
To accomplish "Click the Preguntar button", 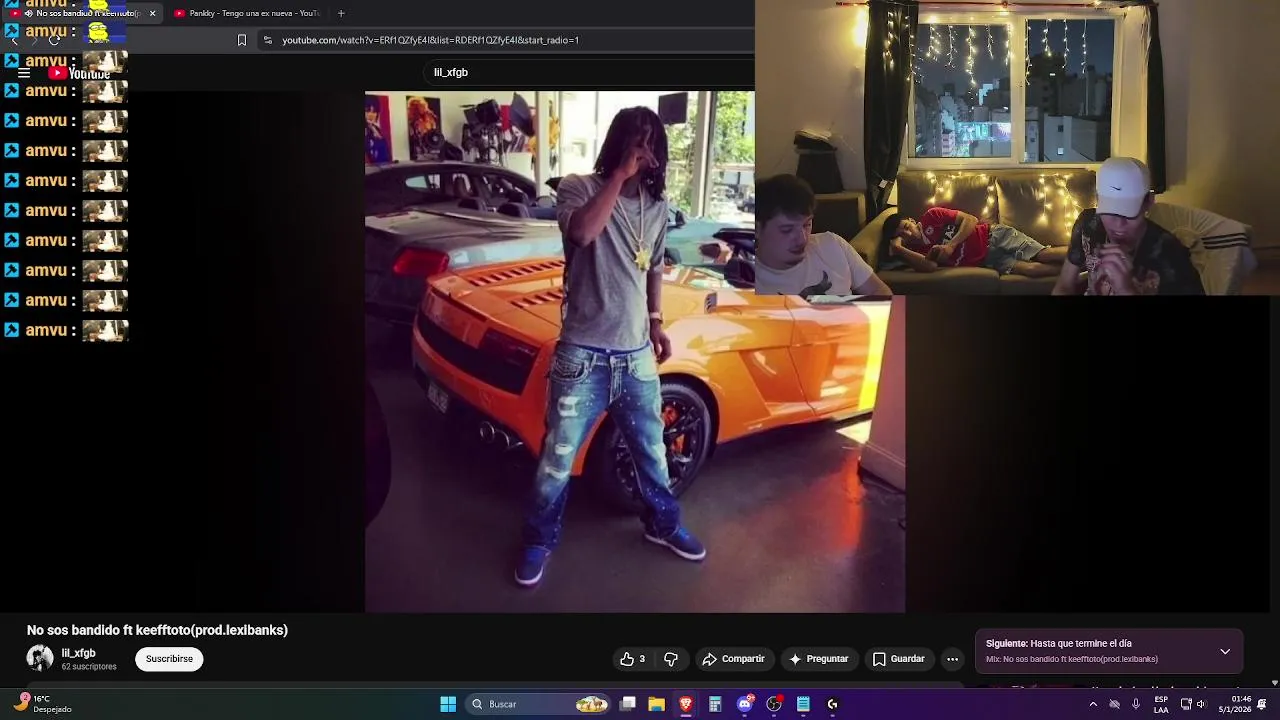I will click(818, 659).
